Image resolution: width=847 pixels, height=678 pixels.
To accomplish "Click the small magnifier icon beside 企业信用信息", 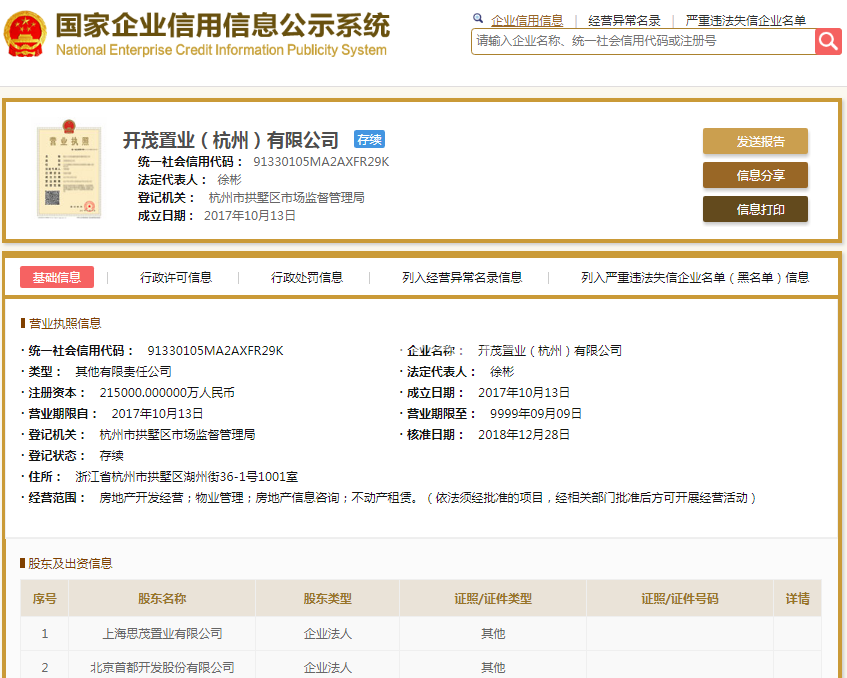I will click(x=478, y=18).
